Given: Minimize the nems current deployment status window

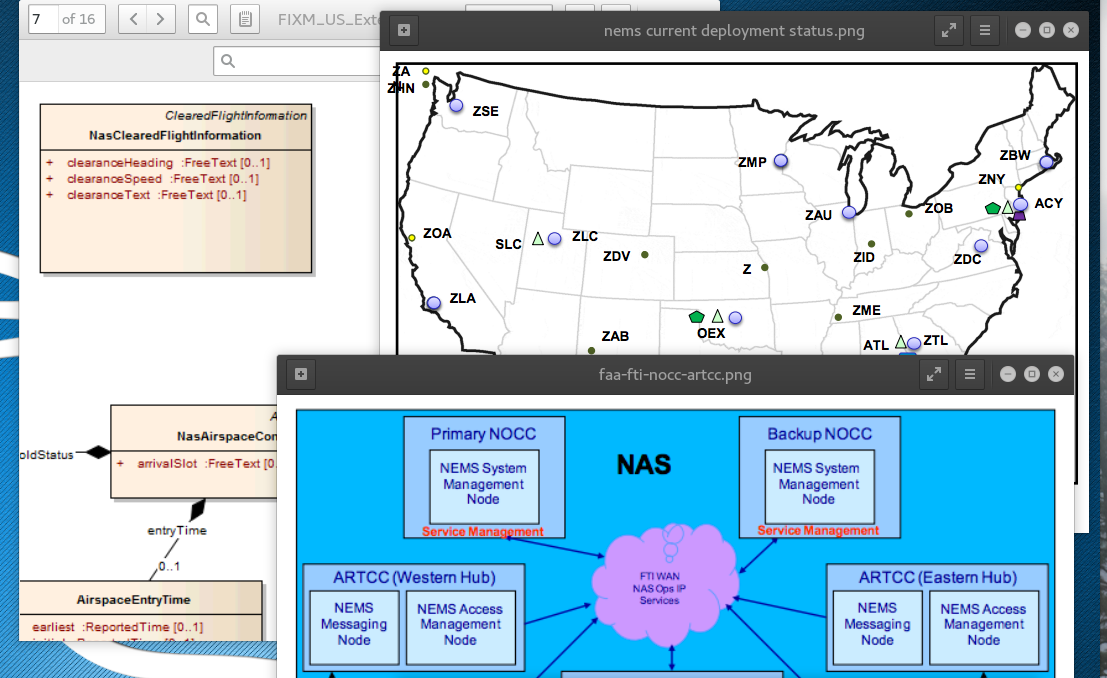Looking at the screenshot, I should point(1023,30).
